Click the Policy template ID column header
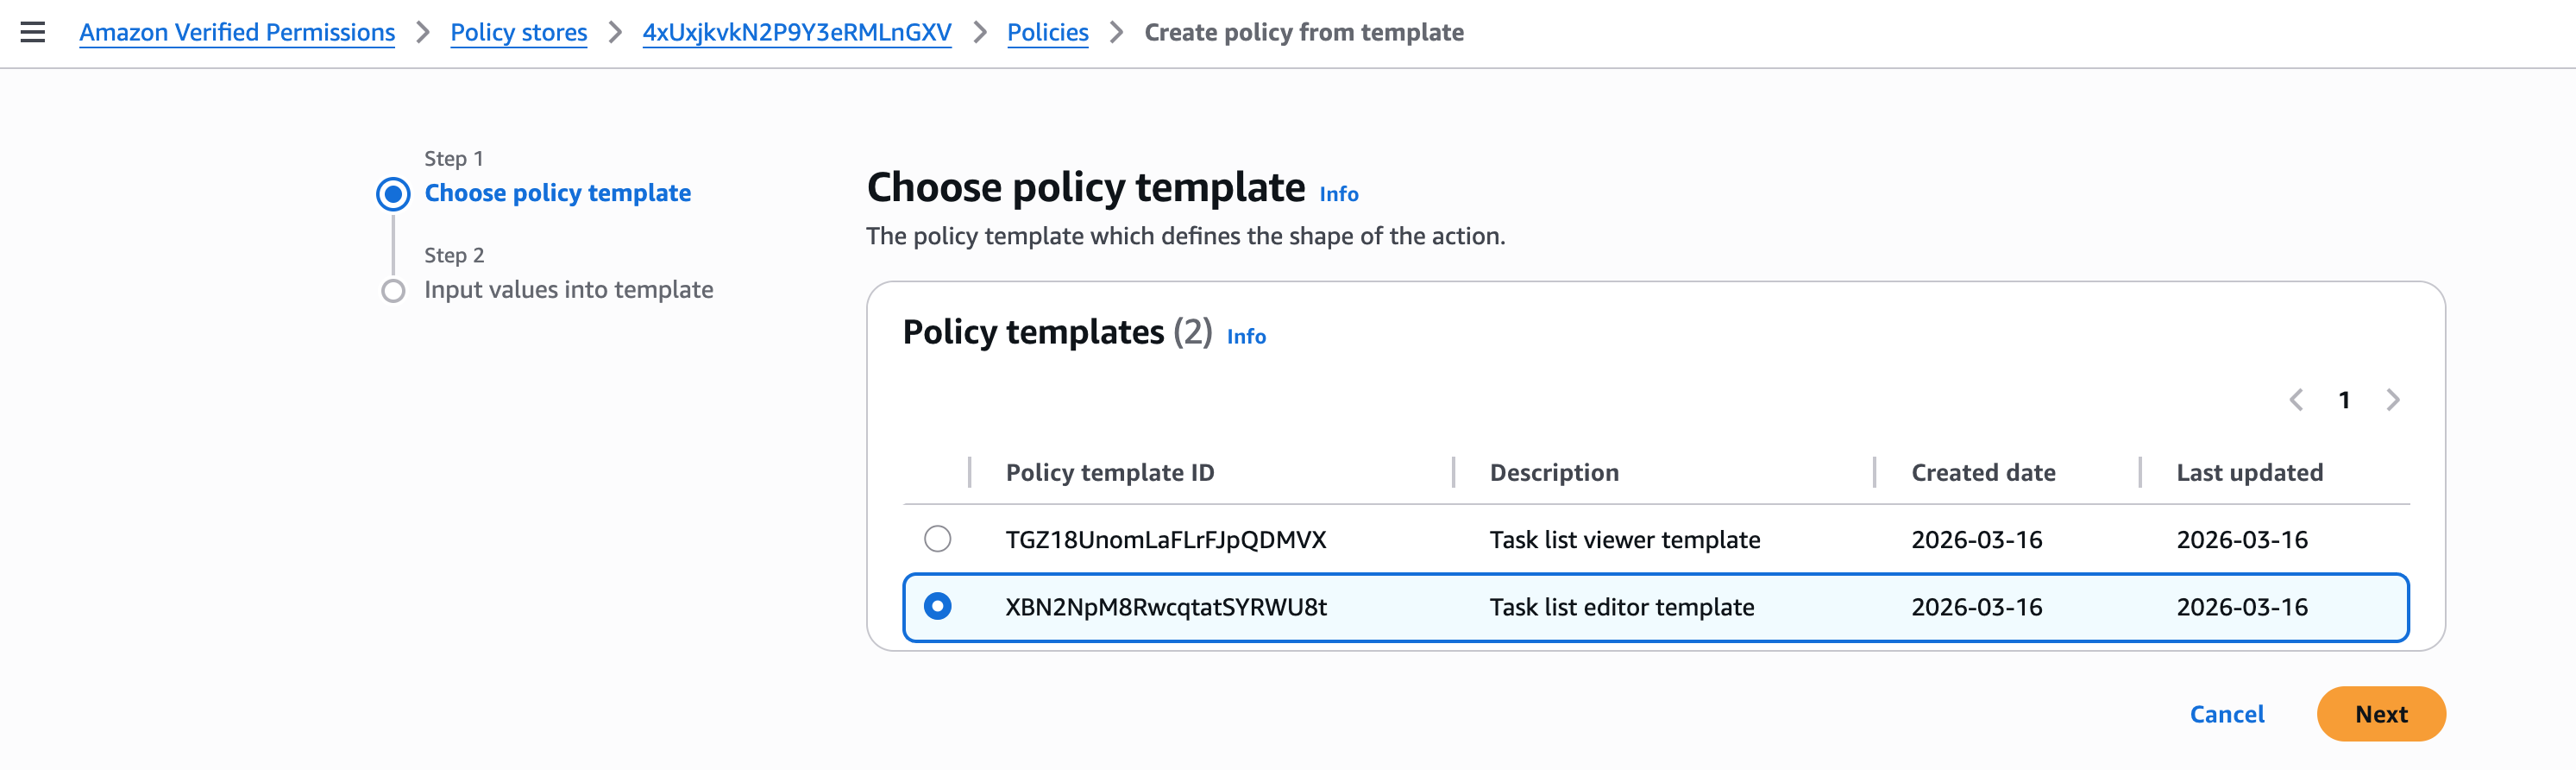Screen dimensions: 2576x770 click(x=1109, y=472)
